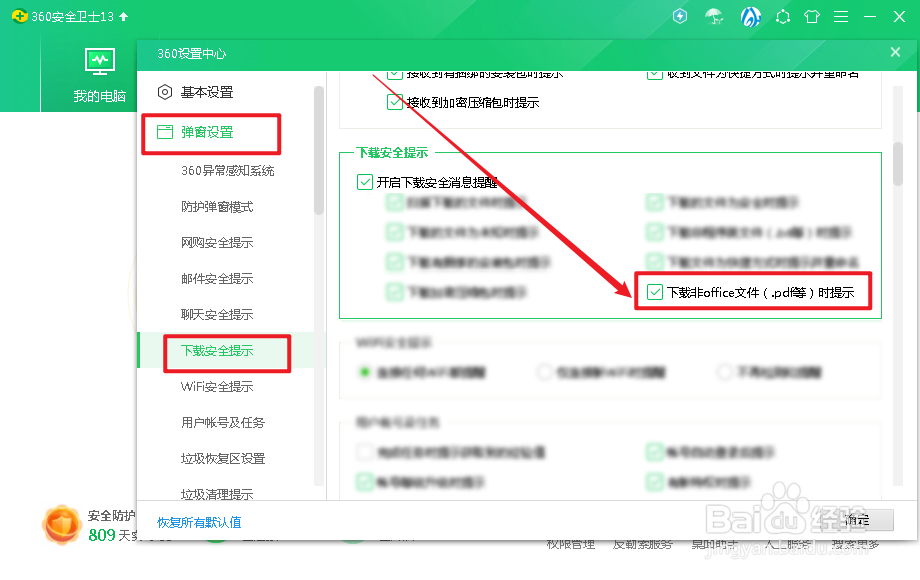Open the skin shirt icon
The width and height of the screenshot is (920, 580).
[x=812, y=16]
